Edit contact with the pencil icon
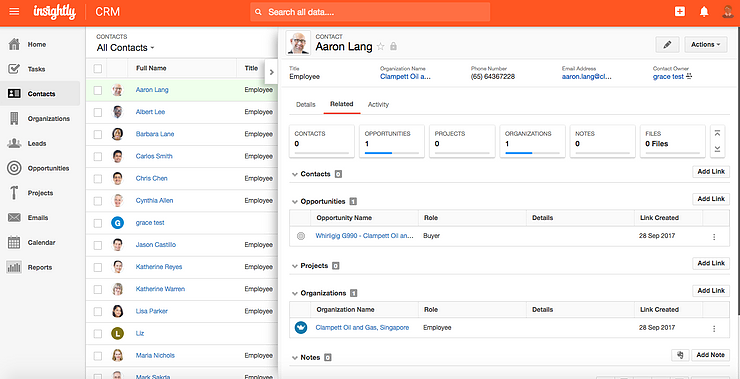740x379 pixels. pyautogui.click(x=667, y=44)
